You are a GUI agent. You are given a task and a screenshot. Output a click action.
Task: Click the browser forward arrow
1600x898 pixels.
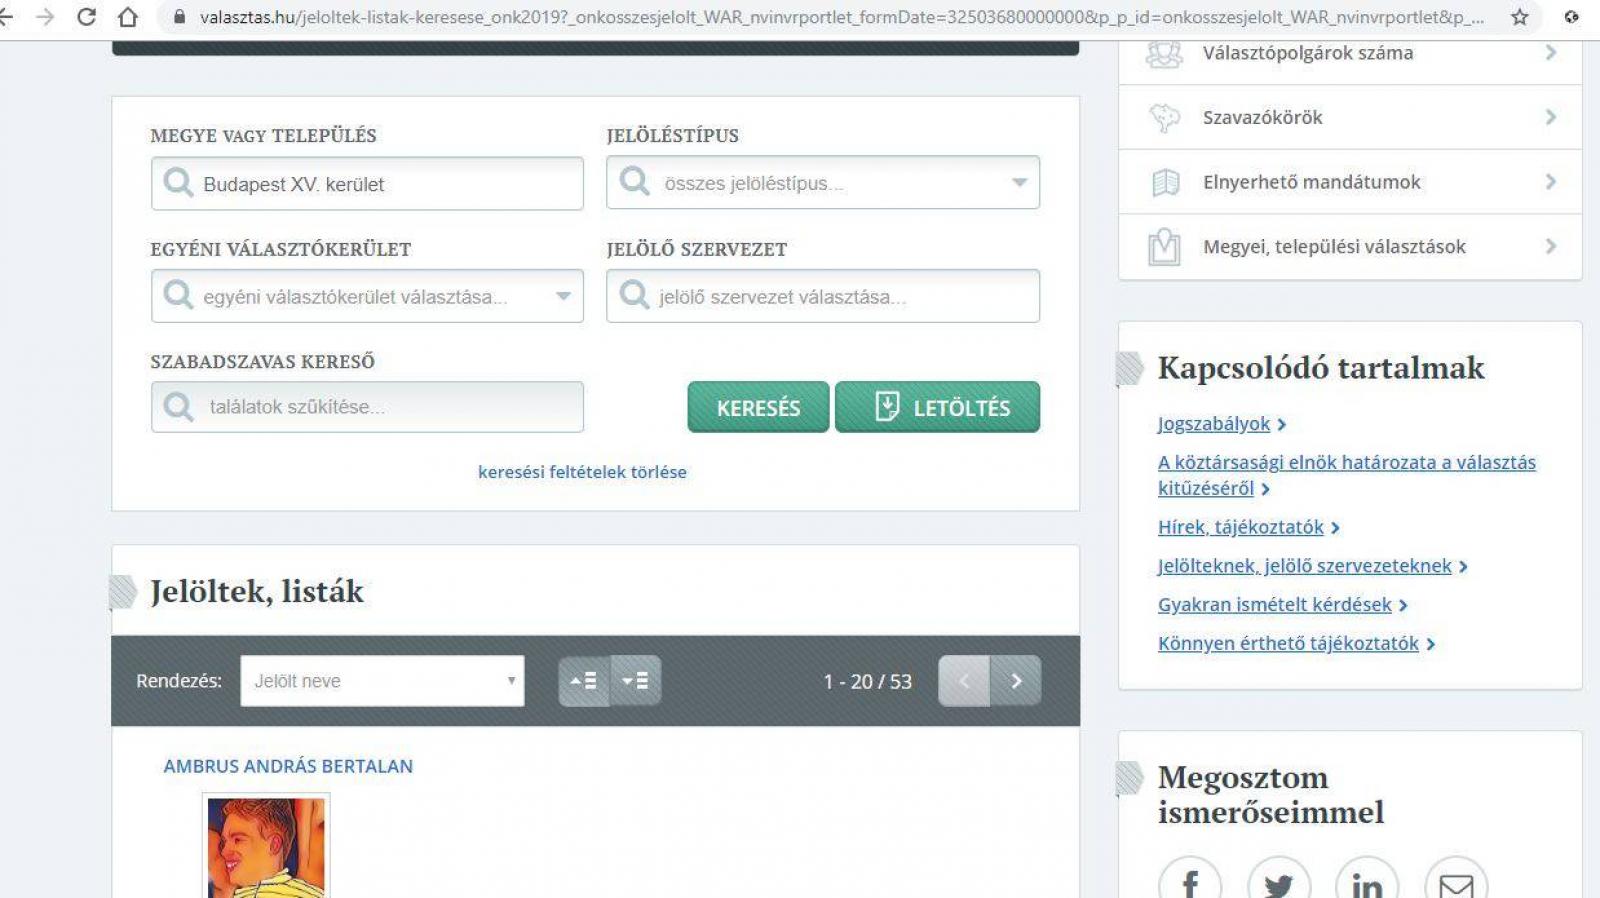point(45,17)
